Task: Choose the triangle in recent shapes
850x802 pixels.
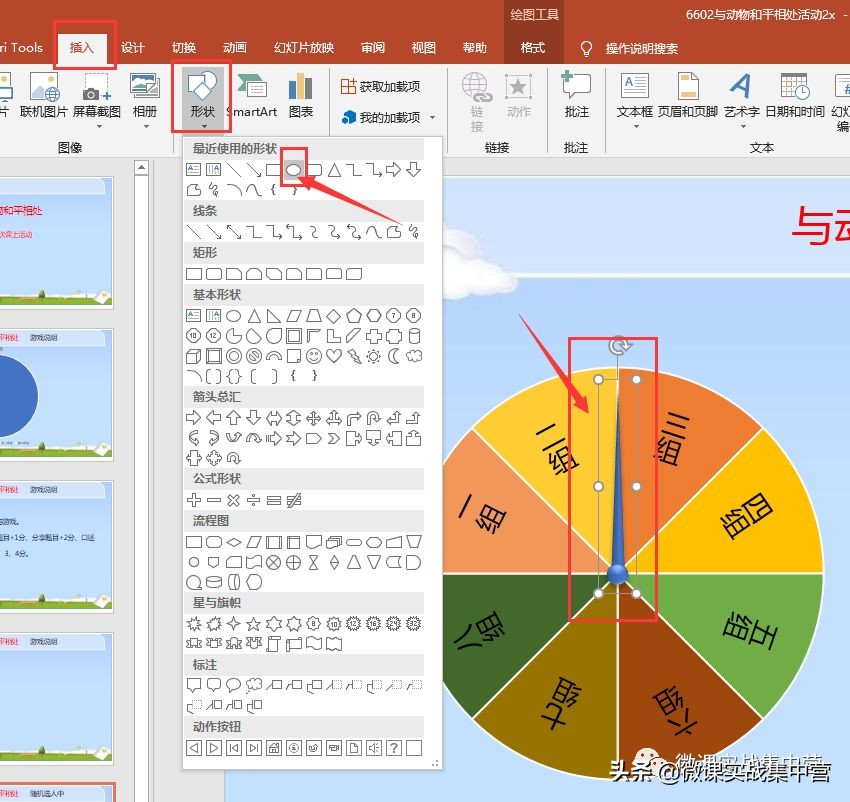Action: [334, 170]
